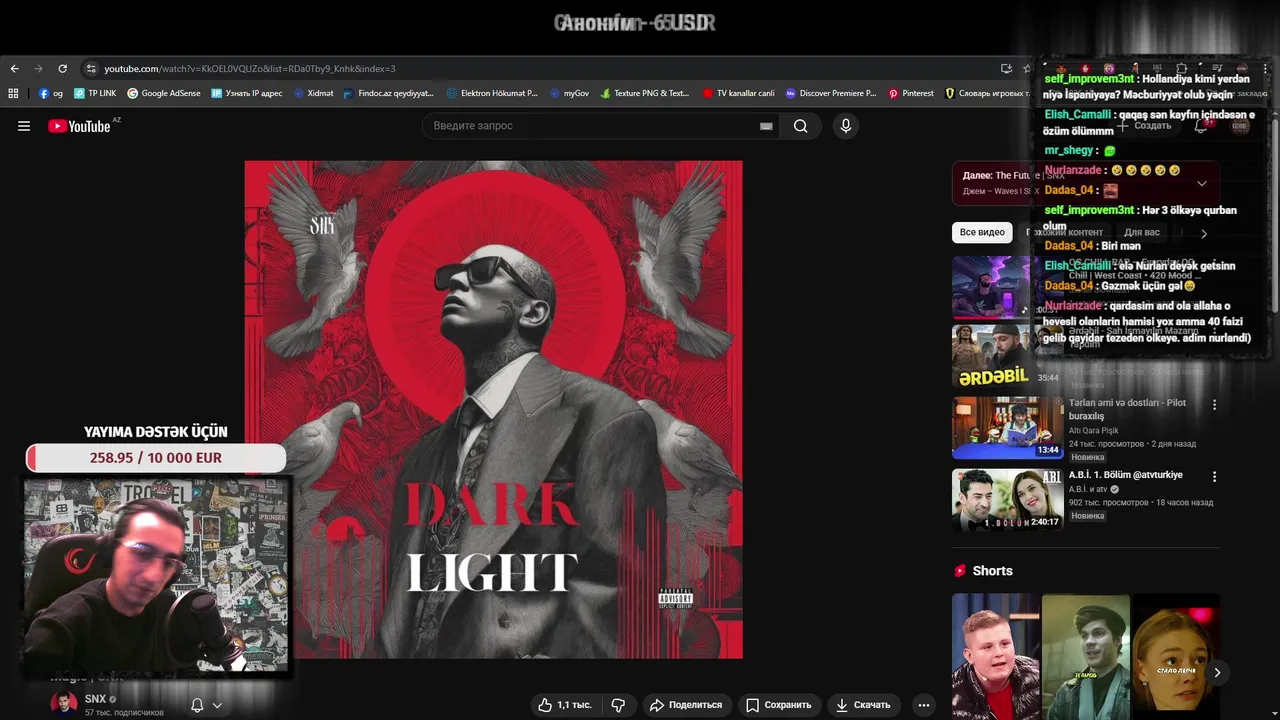This screenshot has width=1280, height=720.
Task: Dislike the video with thumbs-down
Action: pyautogui.click(x=618, y=705)
